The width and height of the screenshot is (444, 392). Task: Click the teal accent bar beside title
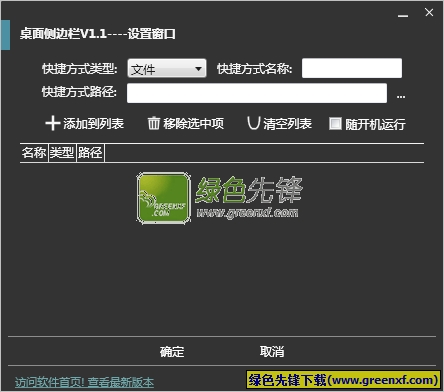(6, 35)
